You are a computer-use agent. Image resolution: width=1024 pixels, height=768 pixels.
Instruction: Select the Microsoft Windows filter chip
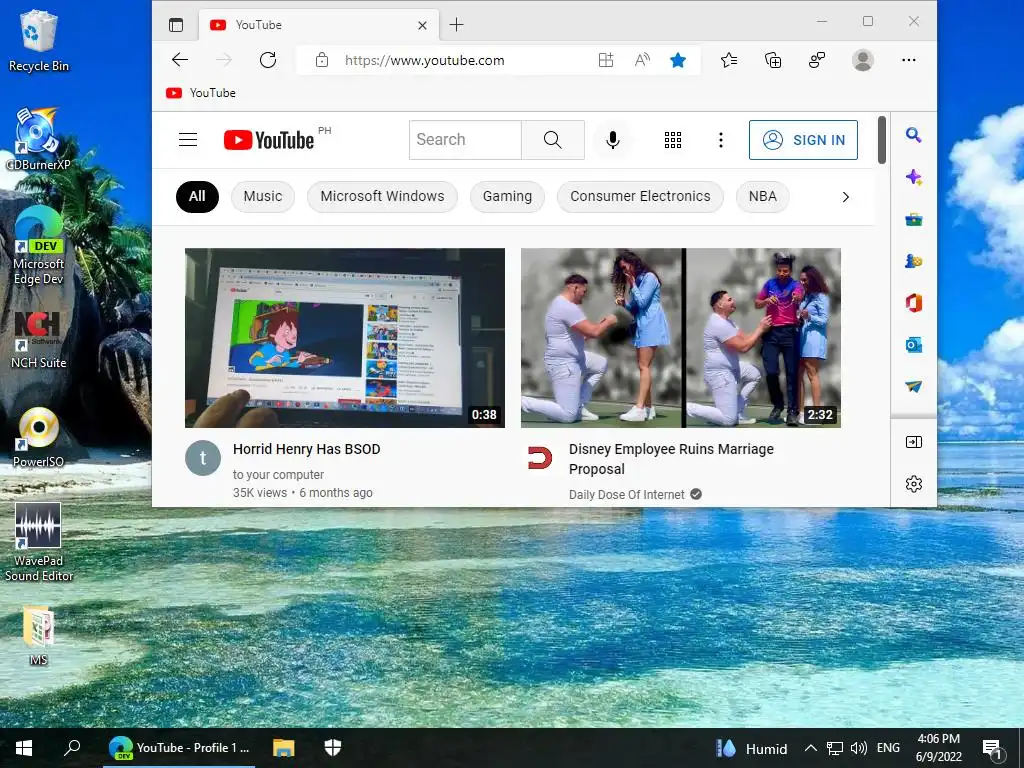(x=382, y=197)
